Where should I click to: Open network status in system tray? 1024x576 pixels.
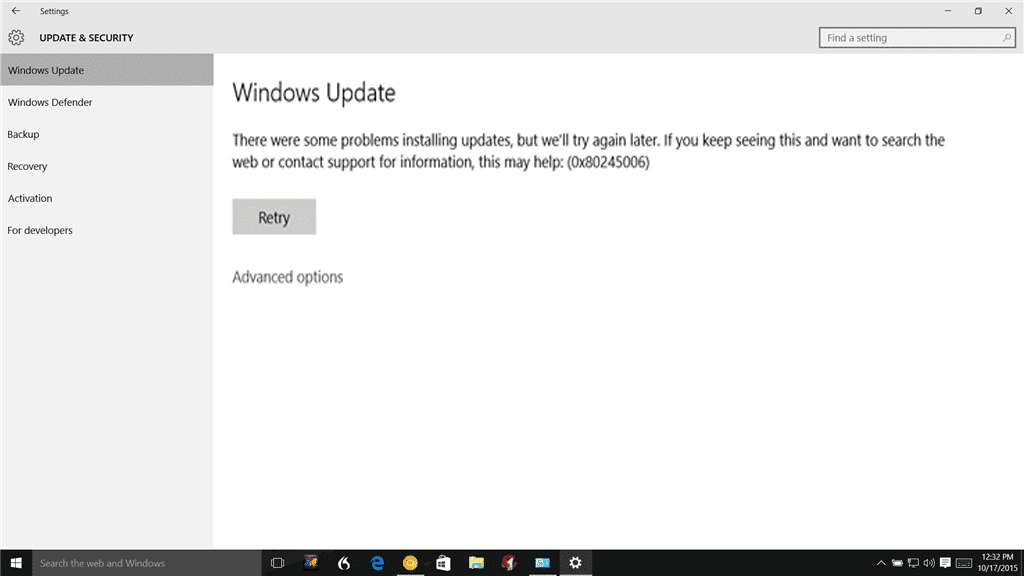tap(913, 563)
